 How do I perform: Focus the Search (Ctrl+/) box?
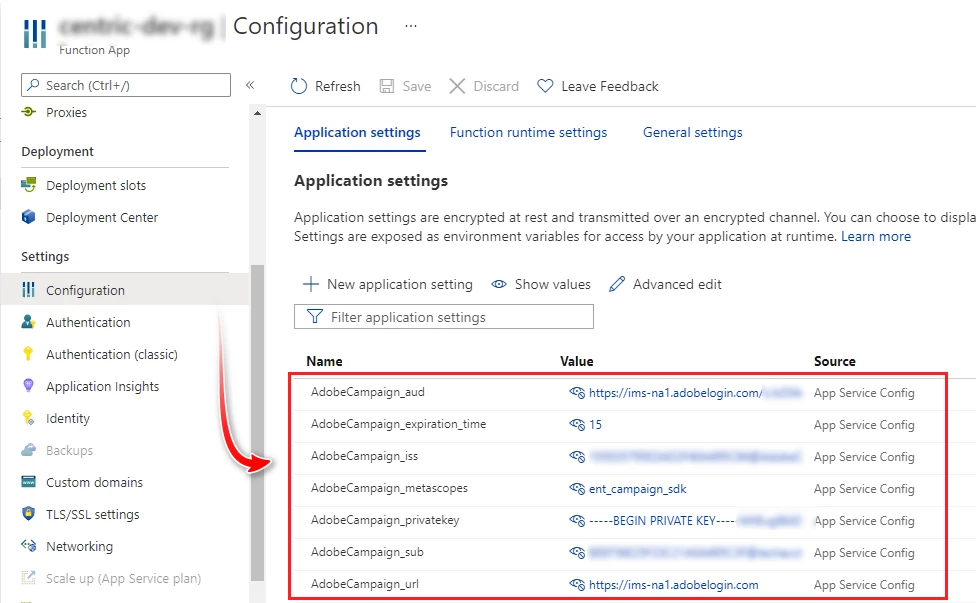pos(126,85)
